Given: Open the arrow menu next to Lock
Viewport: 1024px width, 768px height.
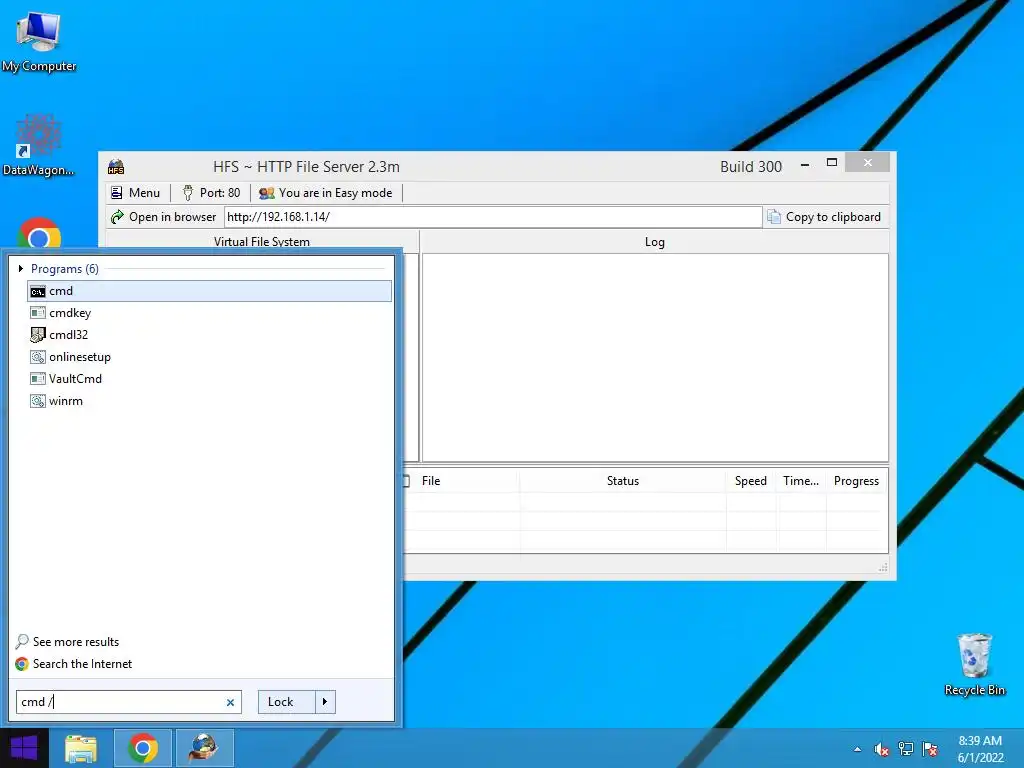Looking at the screenshot, I should (325, 702).
